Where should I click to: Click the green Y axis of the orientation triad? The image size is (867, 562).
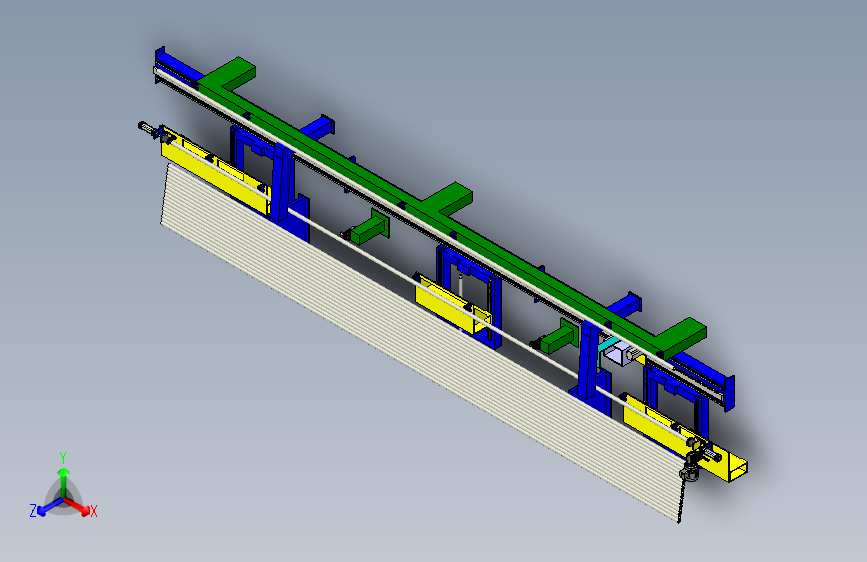coord(64,482)
